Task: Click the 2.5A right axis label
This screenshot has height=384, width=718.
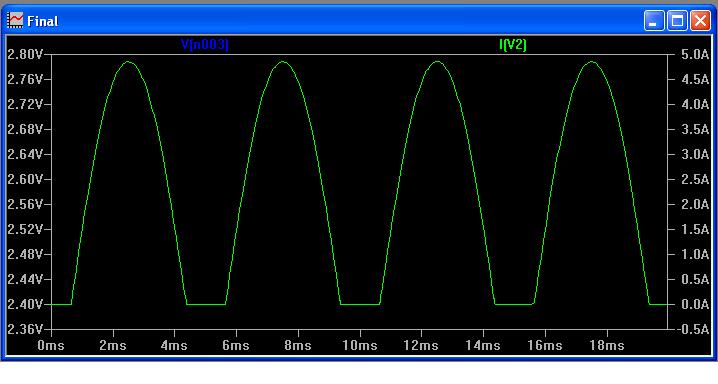Action: 695,179
